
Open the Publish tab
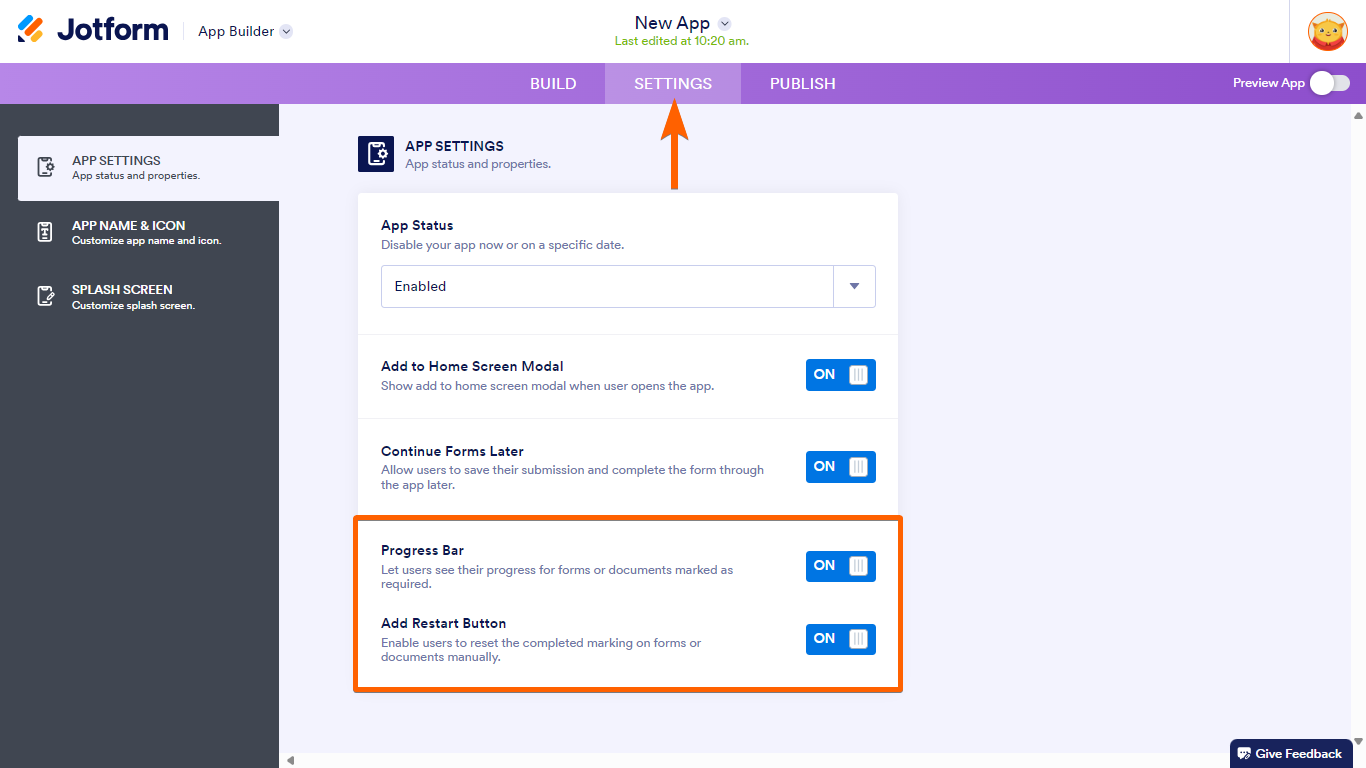[802, 84]
